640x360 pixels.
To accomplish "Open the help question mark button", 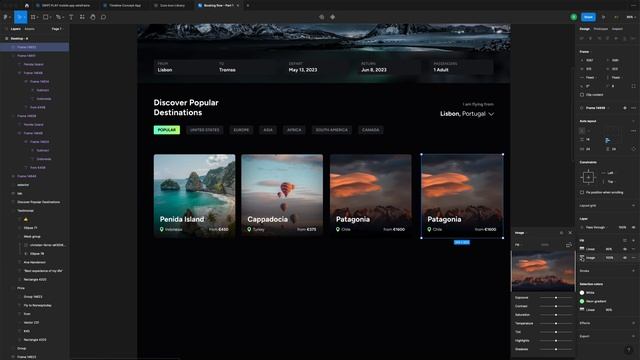I will 629,350.
